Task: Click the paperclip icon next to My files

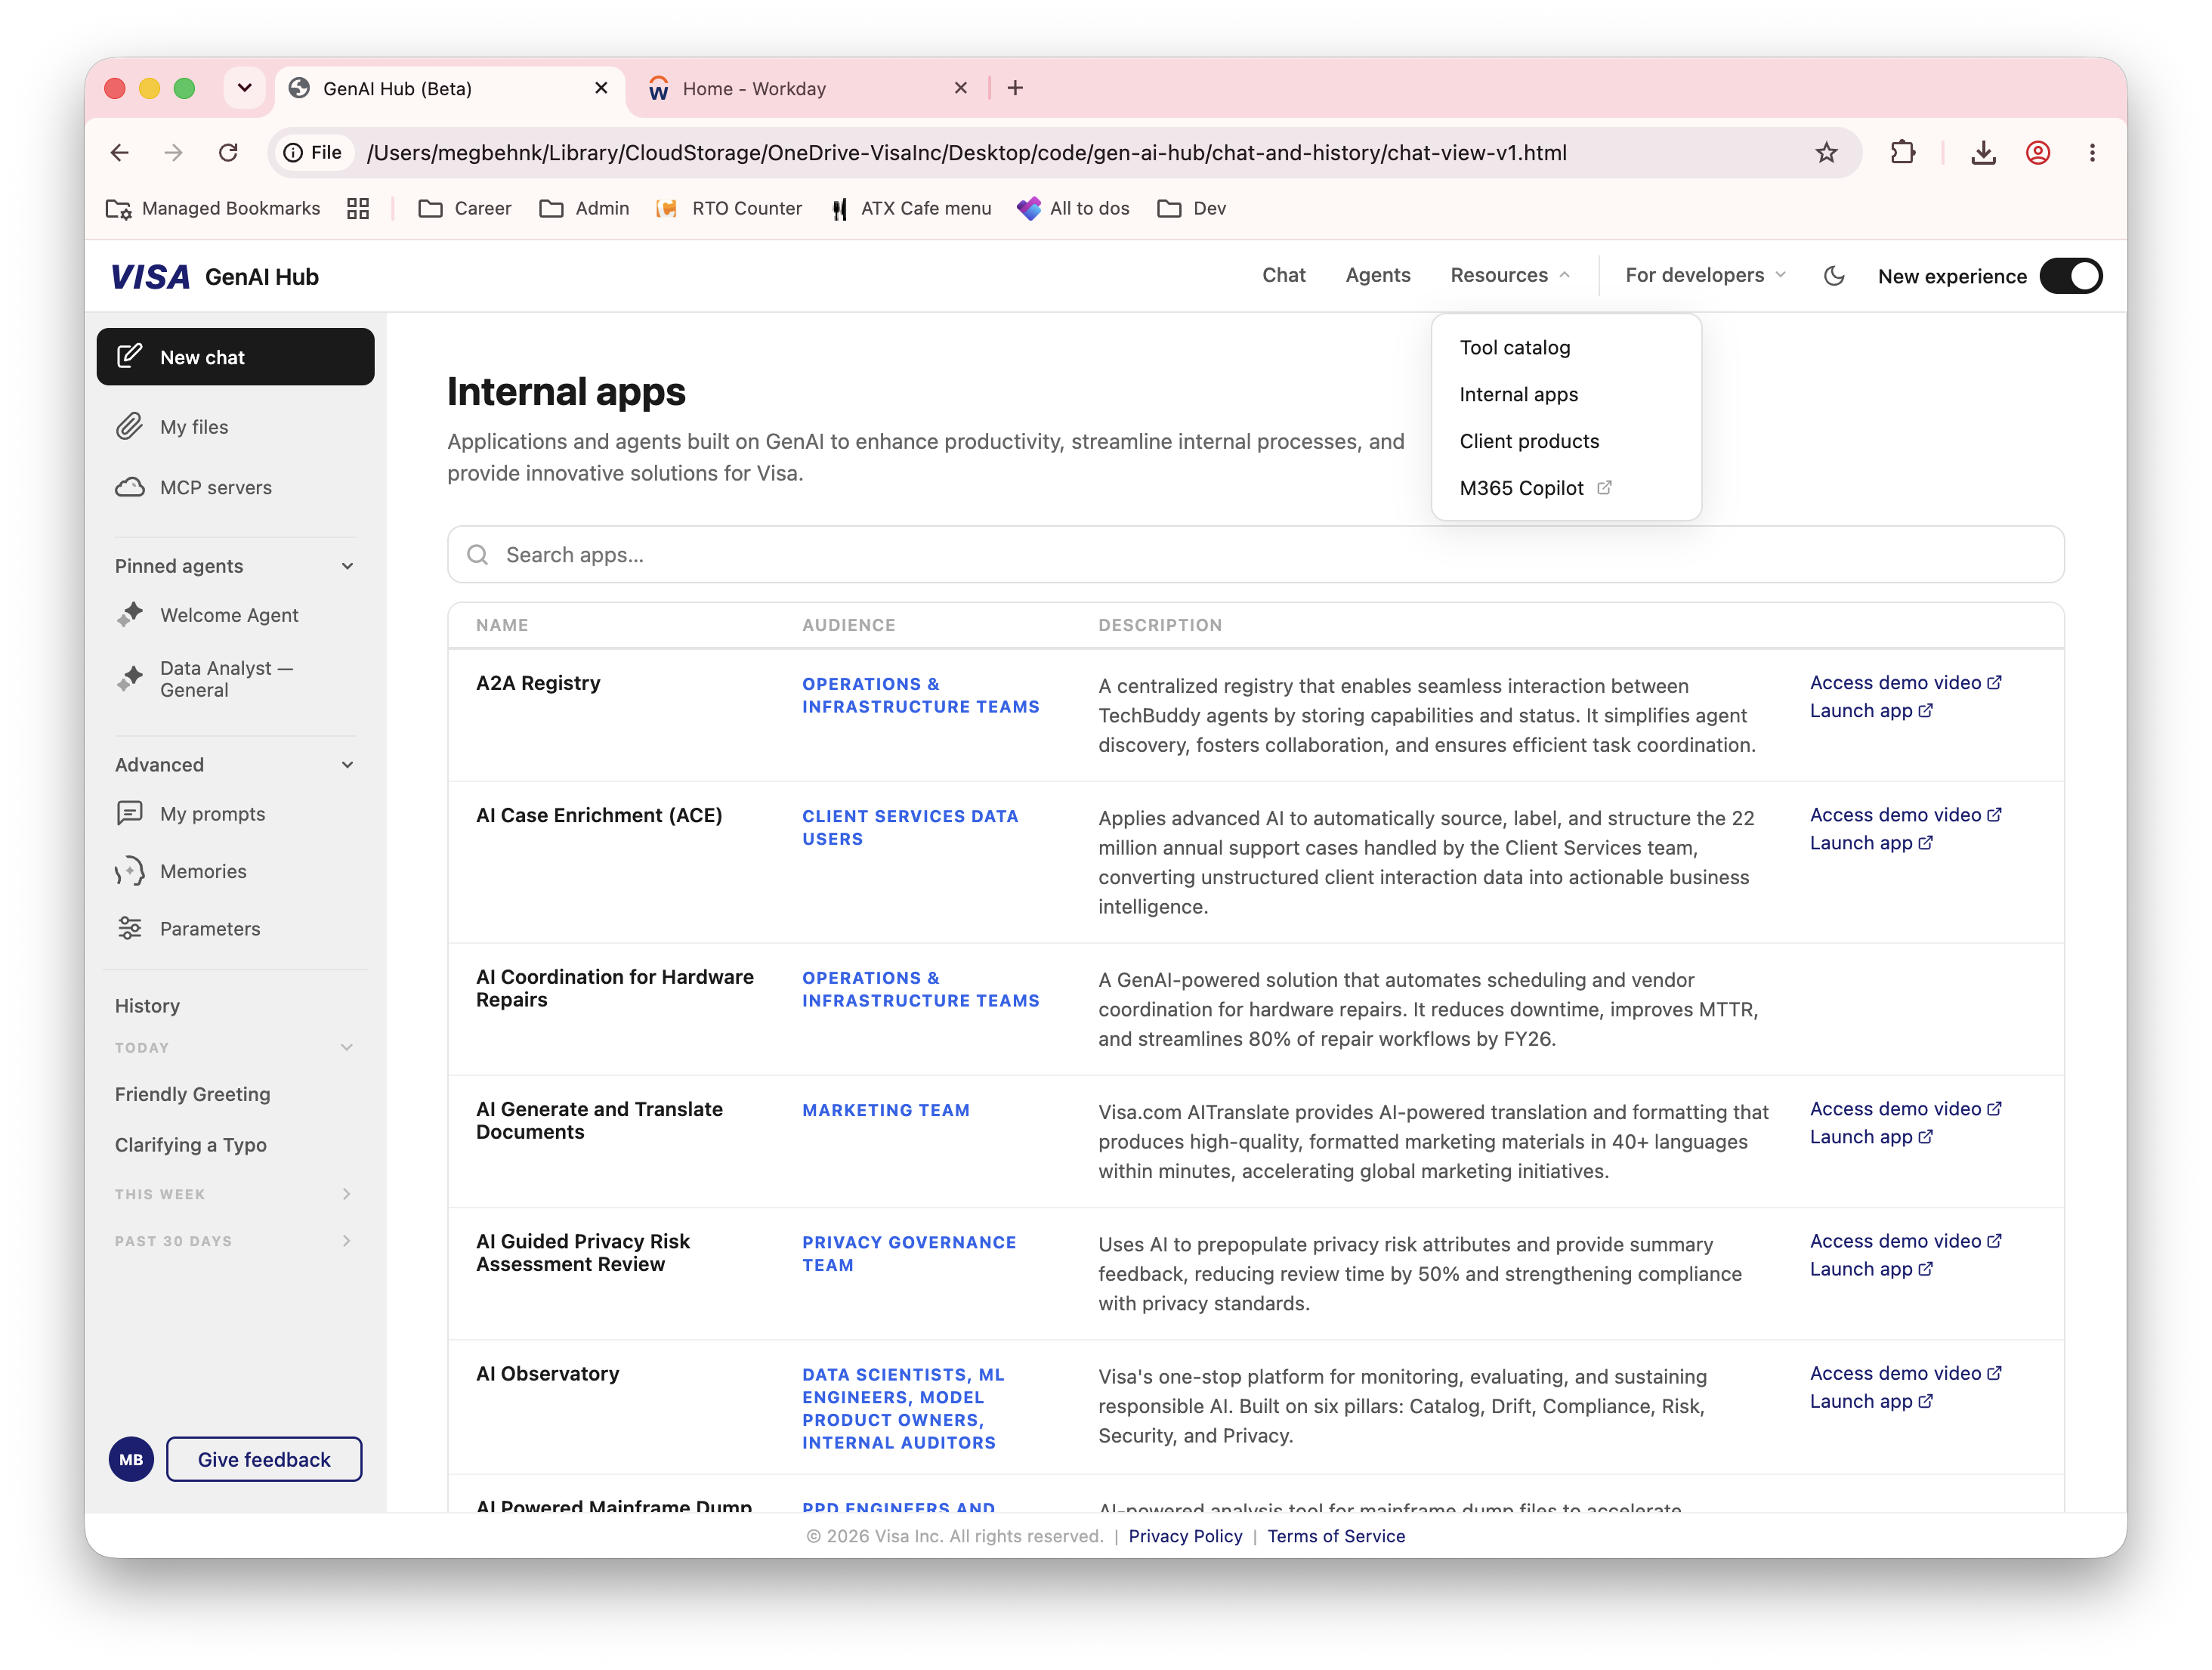Action: tap(129, 427)
